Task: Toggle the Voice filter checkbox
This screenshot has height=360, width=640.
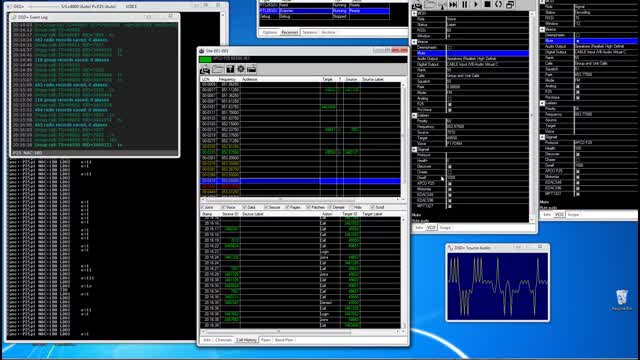Action: pos(224,207)
